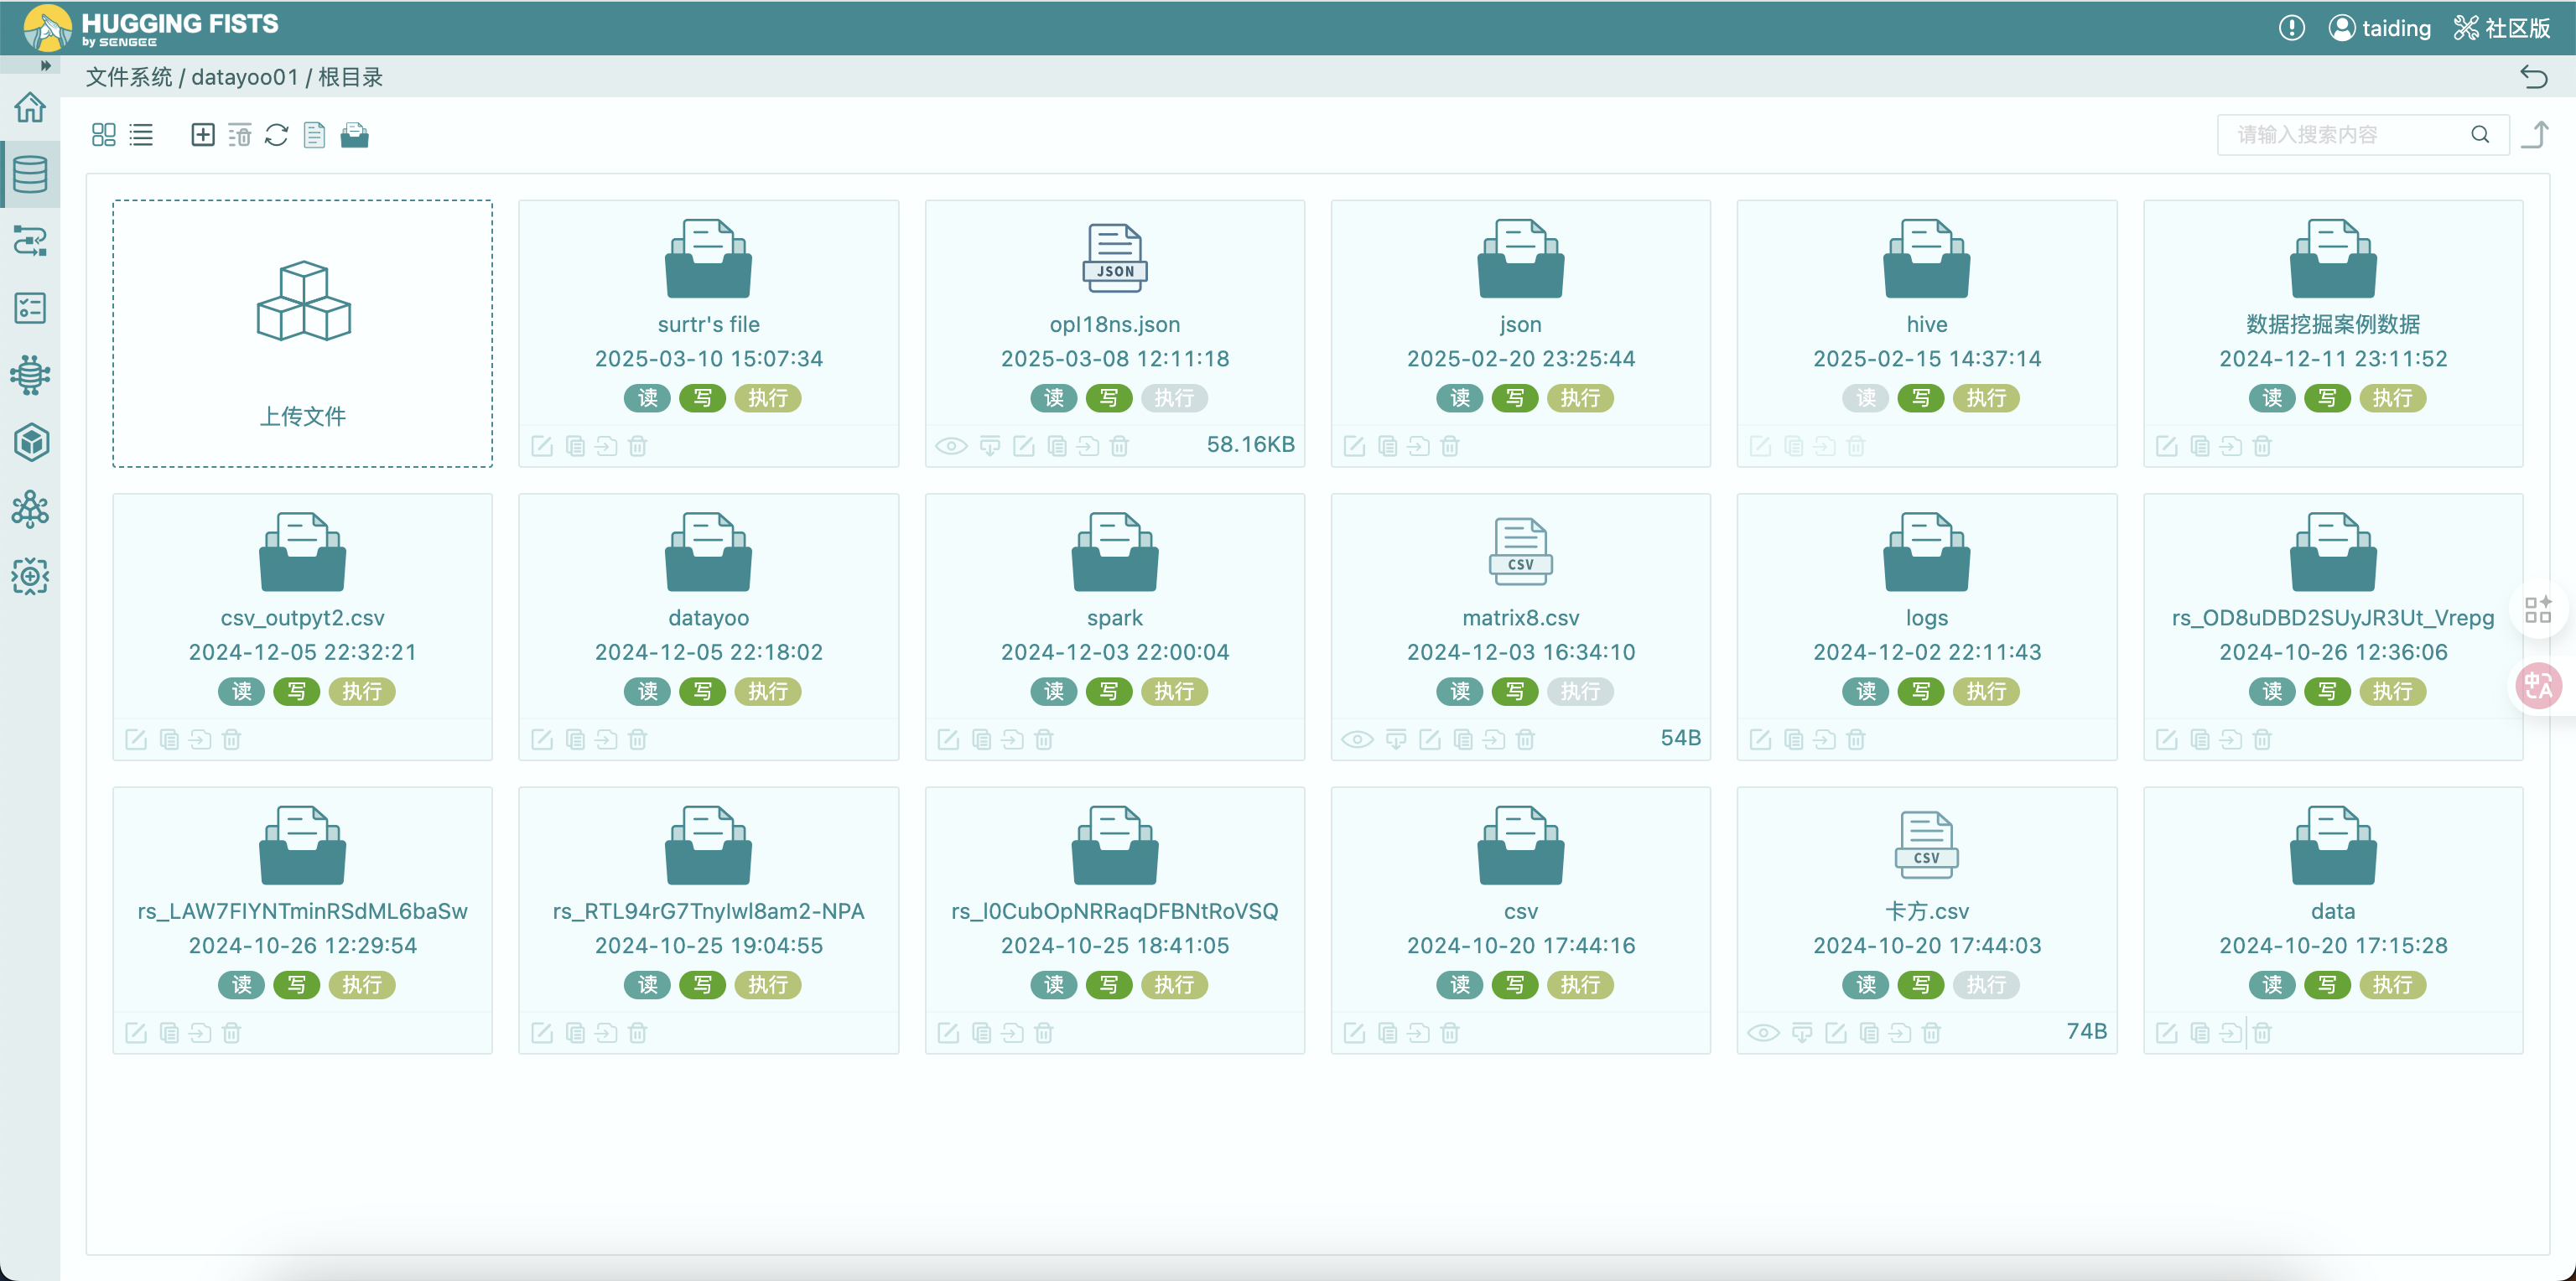The image size is (2576, 1281).
Task: Delete the opl18ns.json file via trash icon
Action: pyautogui.click(x=1119, y=446)
